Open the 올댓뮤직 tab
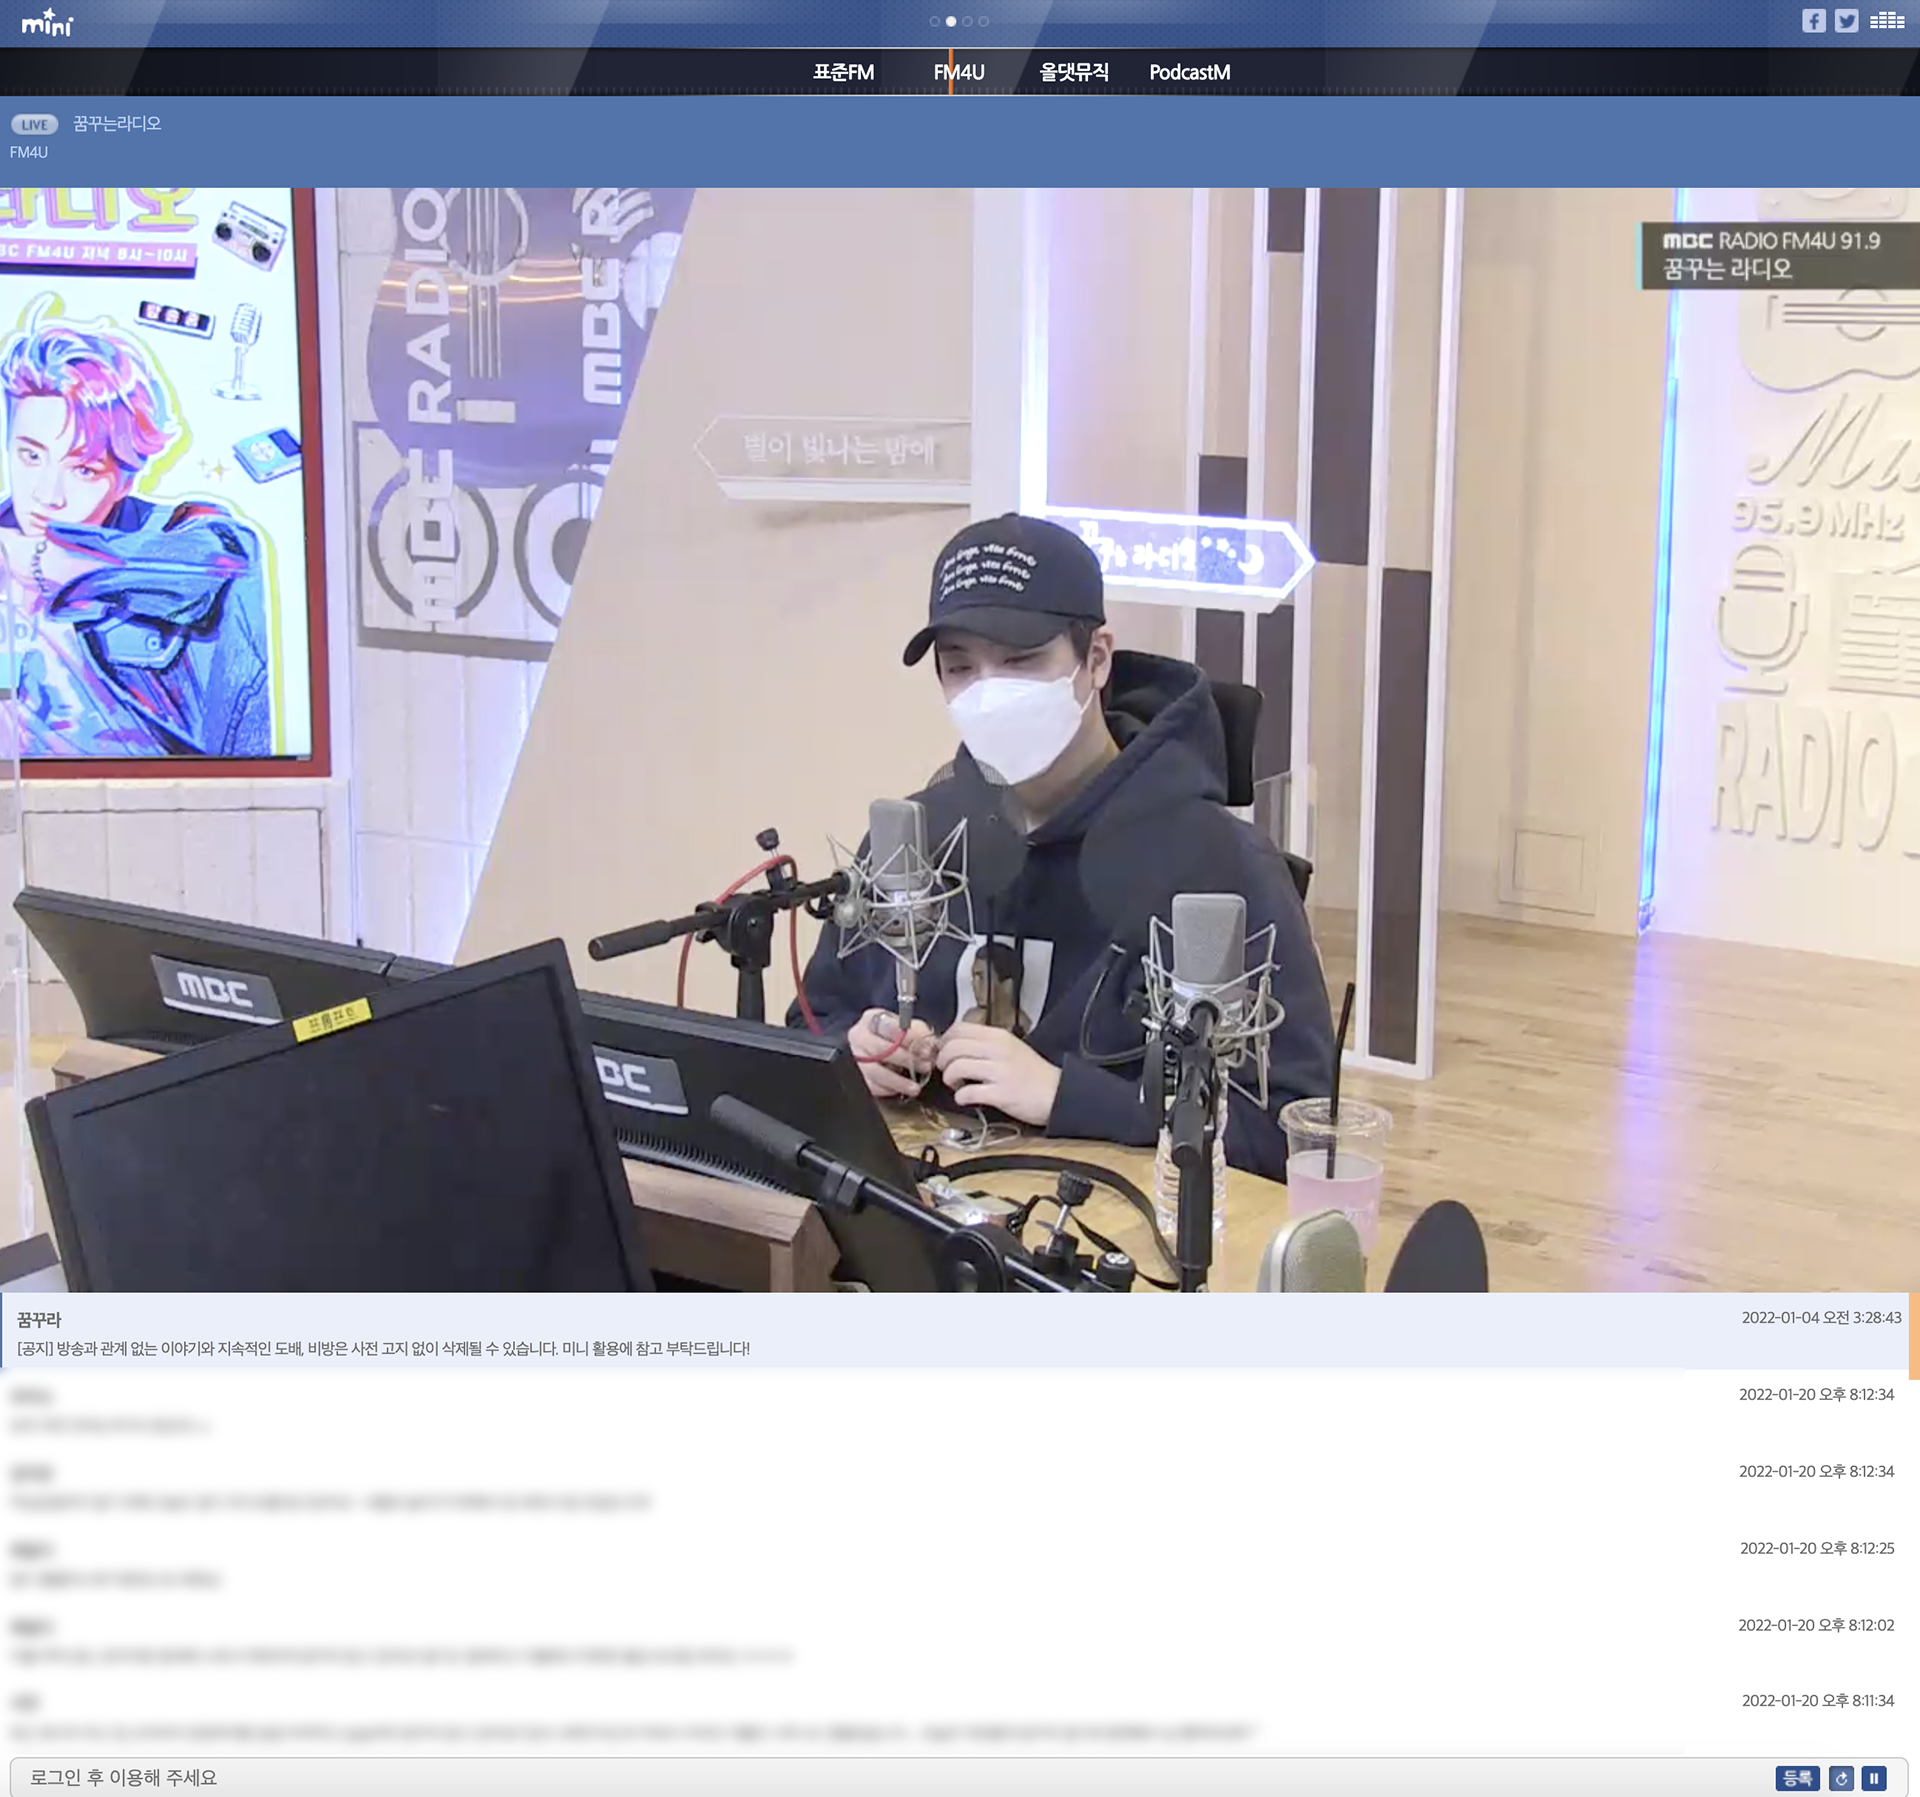This screenshot has width=1920, height=1797. click(x=1073, y=72)
